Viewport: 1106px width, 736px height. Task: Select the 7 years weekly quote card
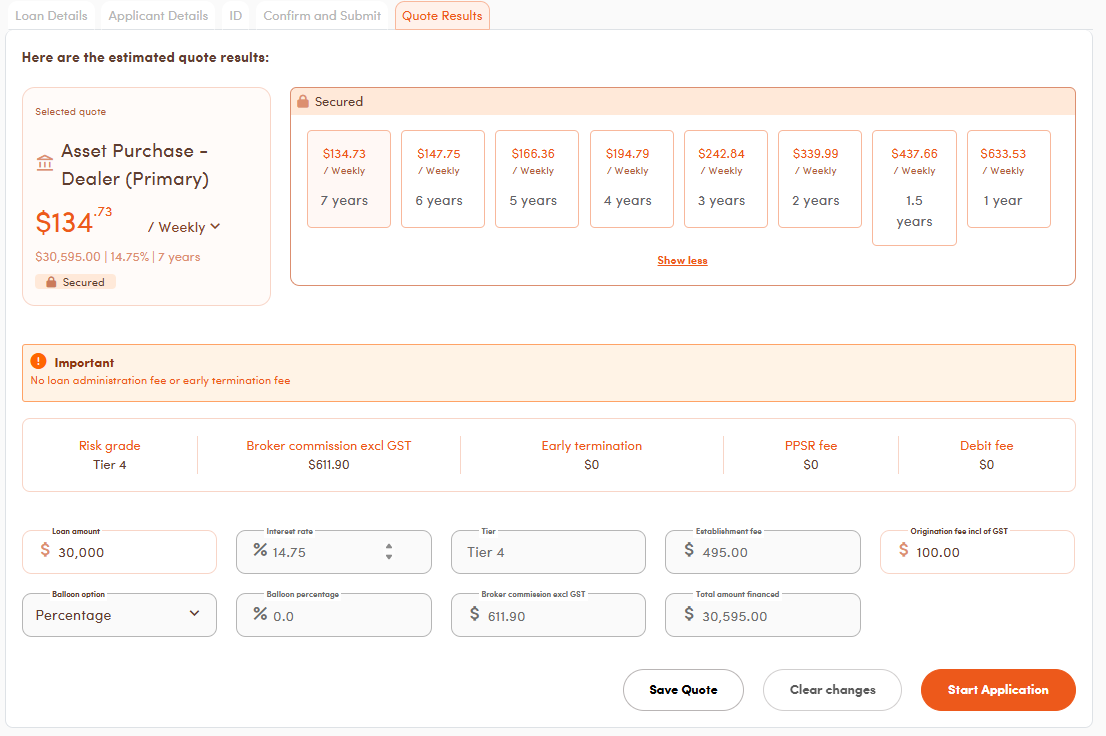[348, 178]
